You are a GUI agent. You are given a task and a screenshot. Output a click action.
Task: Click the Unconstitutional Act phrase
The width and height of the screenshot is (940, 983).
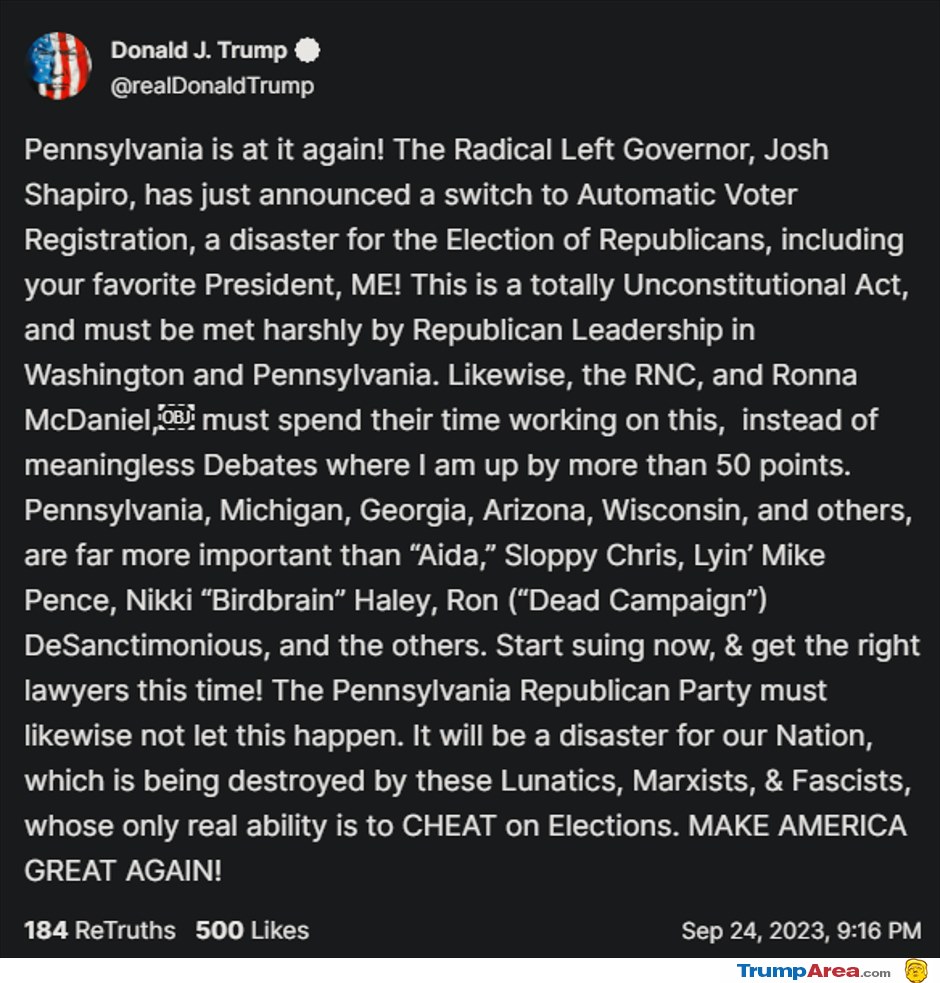[766, 285]
